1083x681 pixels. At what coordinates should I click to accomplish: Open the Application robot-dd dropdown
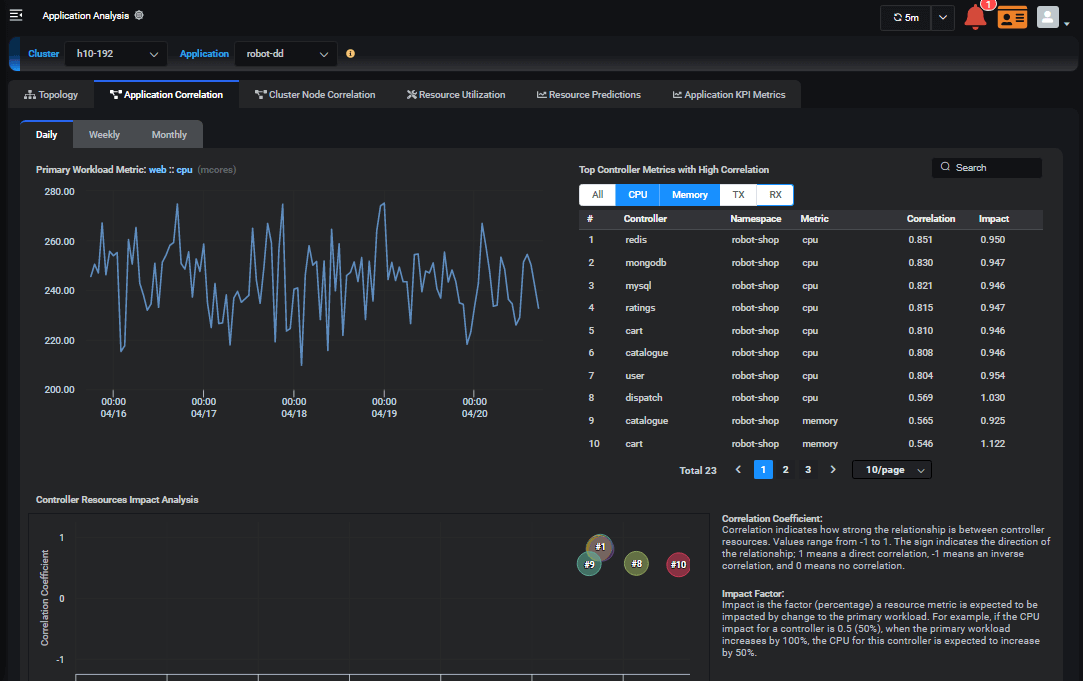pyautogui.click(x=286, y=54)
